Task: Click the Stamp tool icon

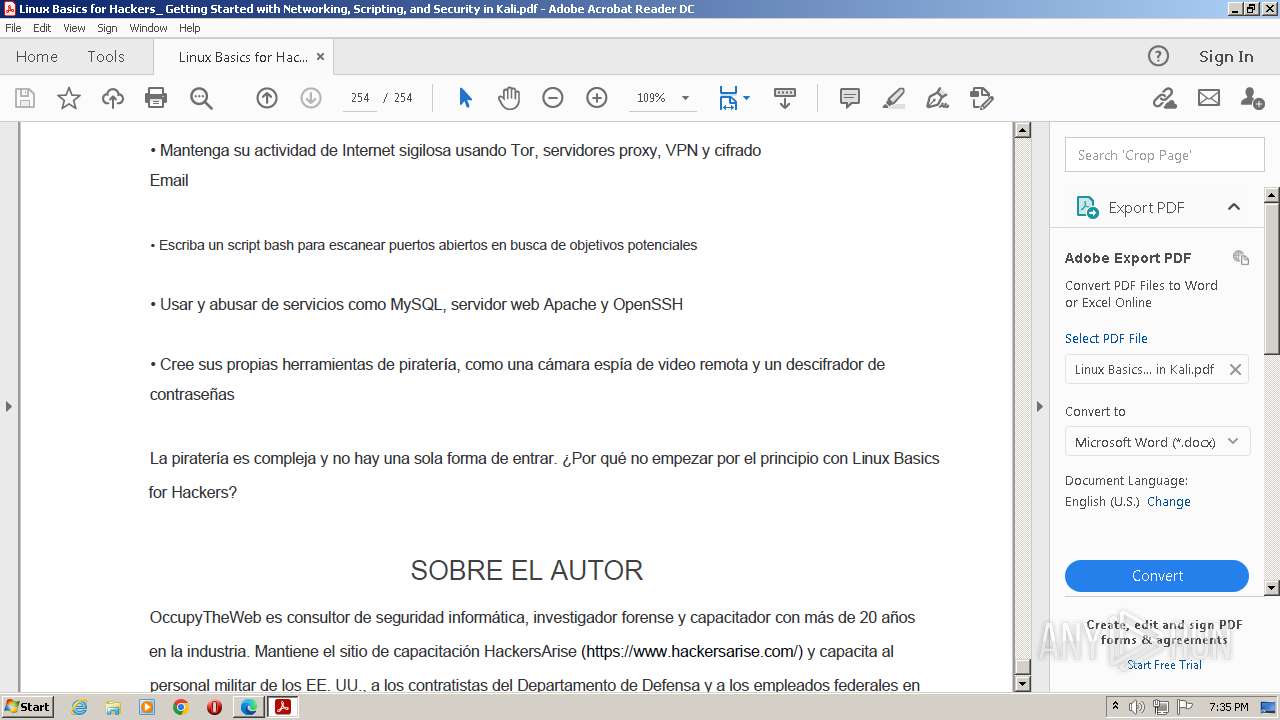Action: tap(982, 98)
